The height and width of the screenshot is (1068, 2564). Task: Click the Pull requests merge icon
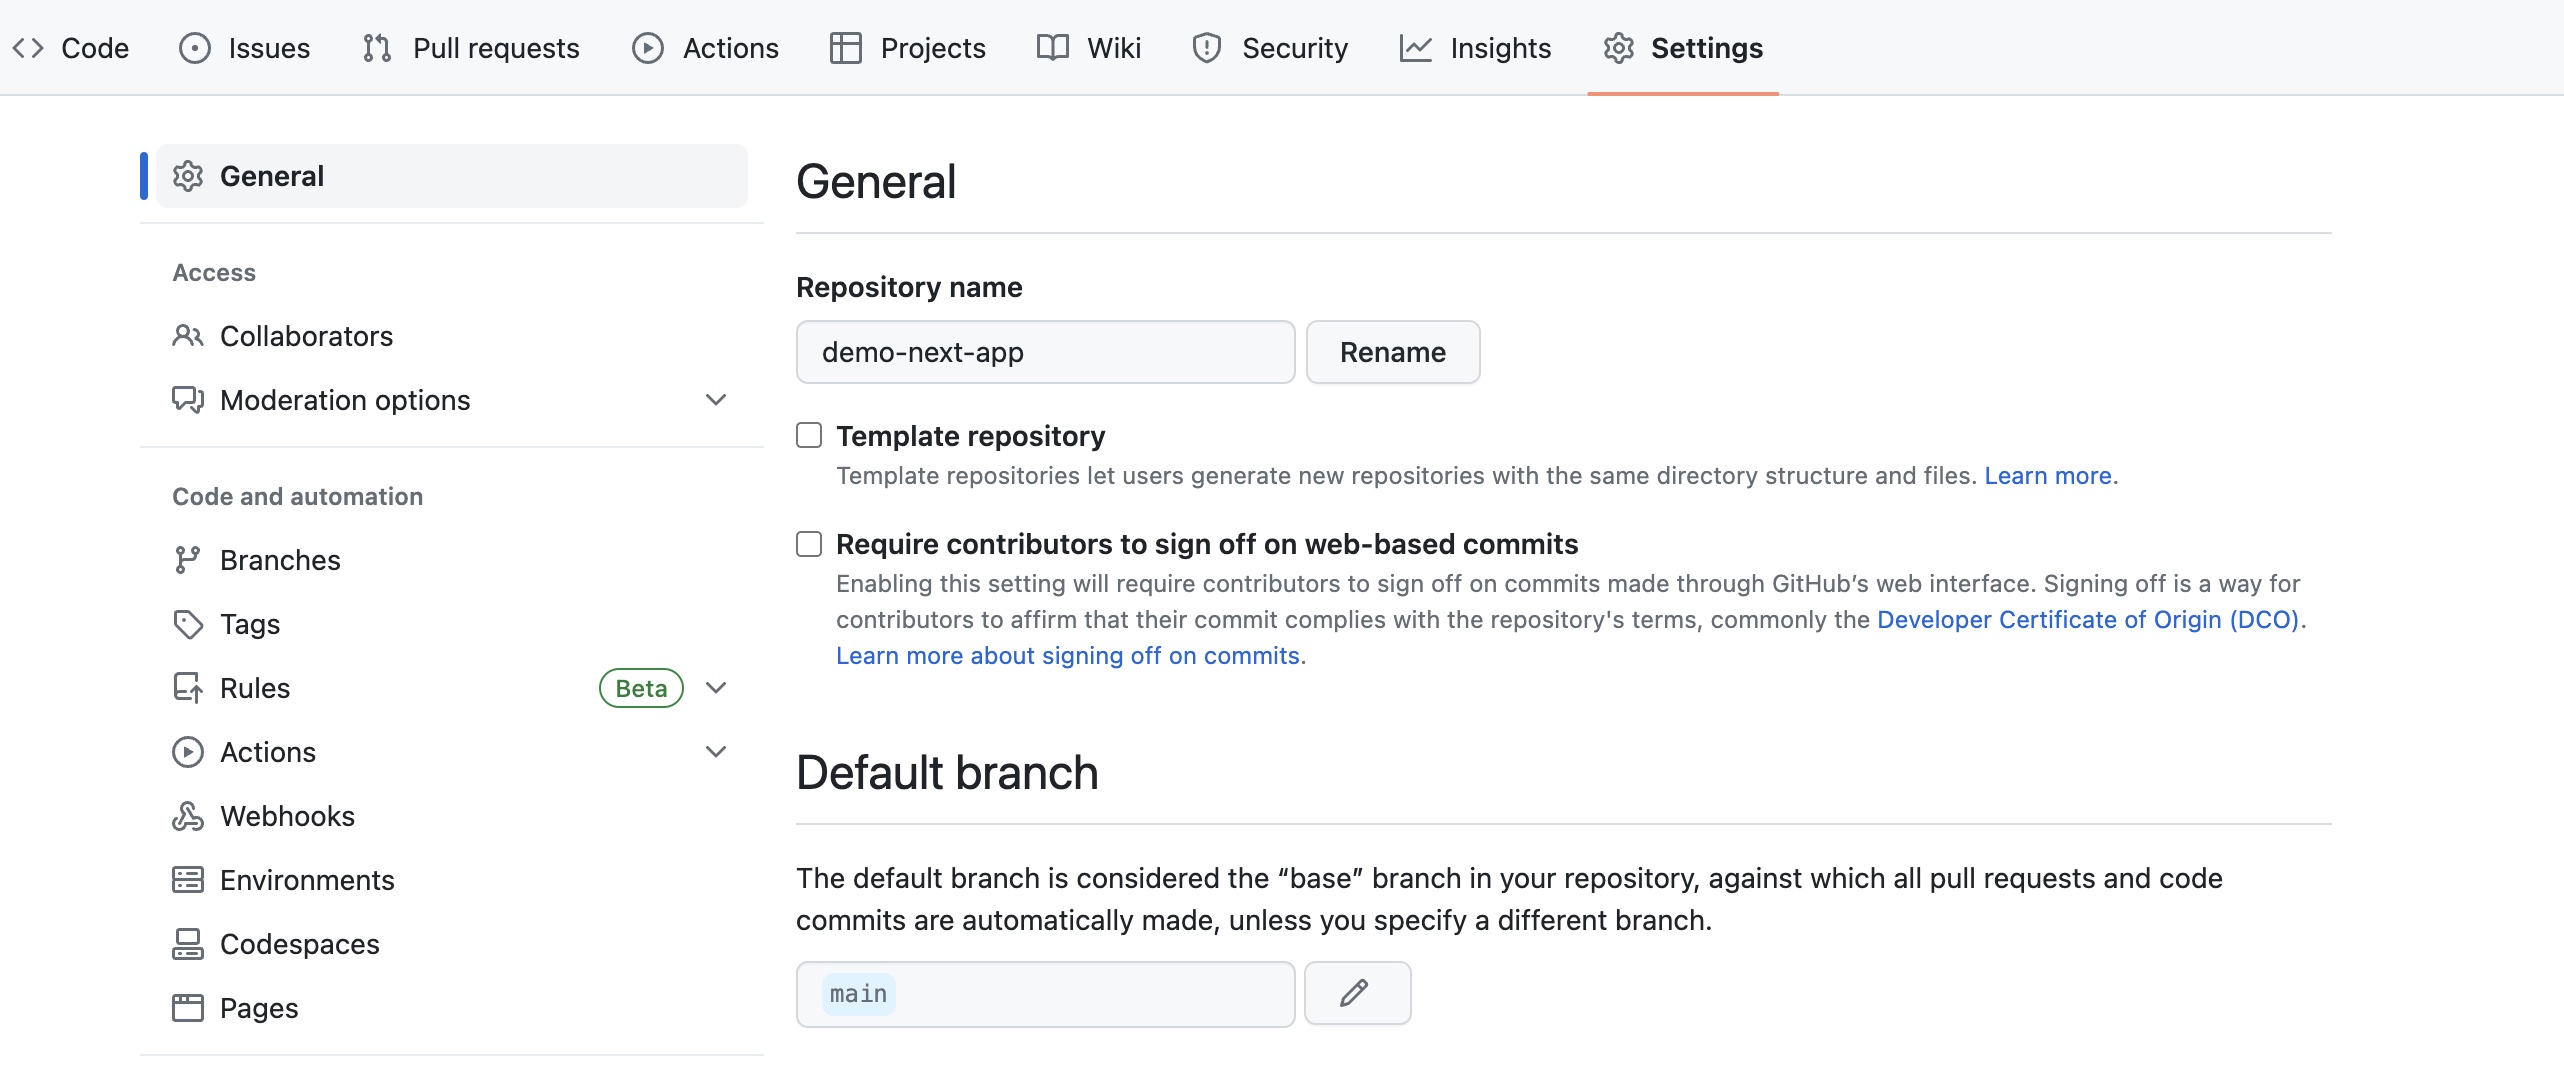[x=377, y=47]
